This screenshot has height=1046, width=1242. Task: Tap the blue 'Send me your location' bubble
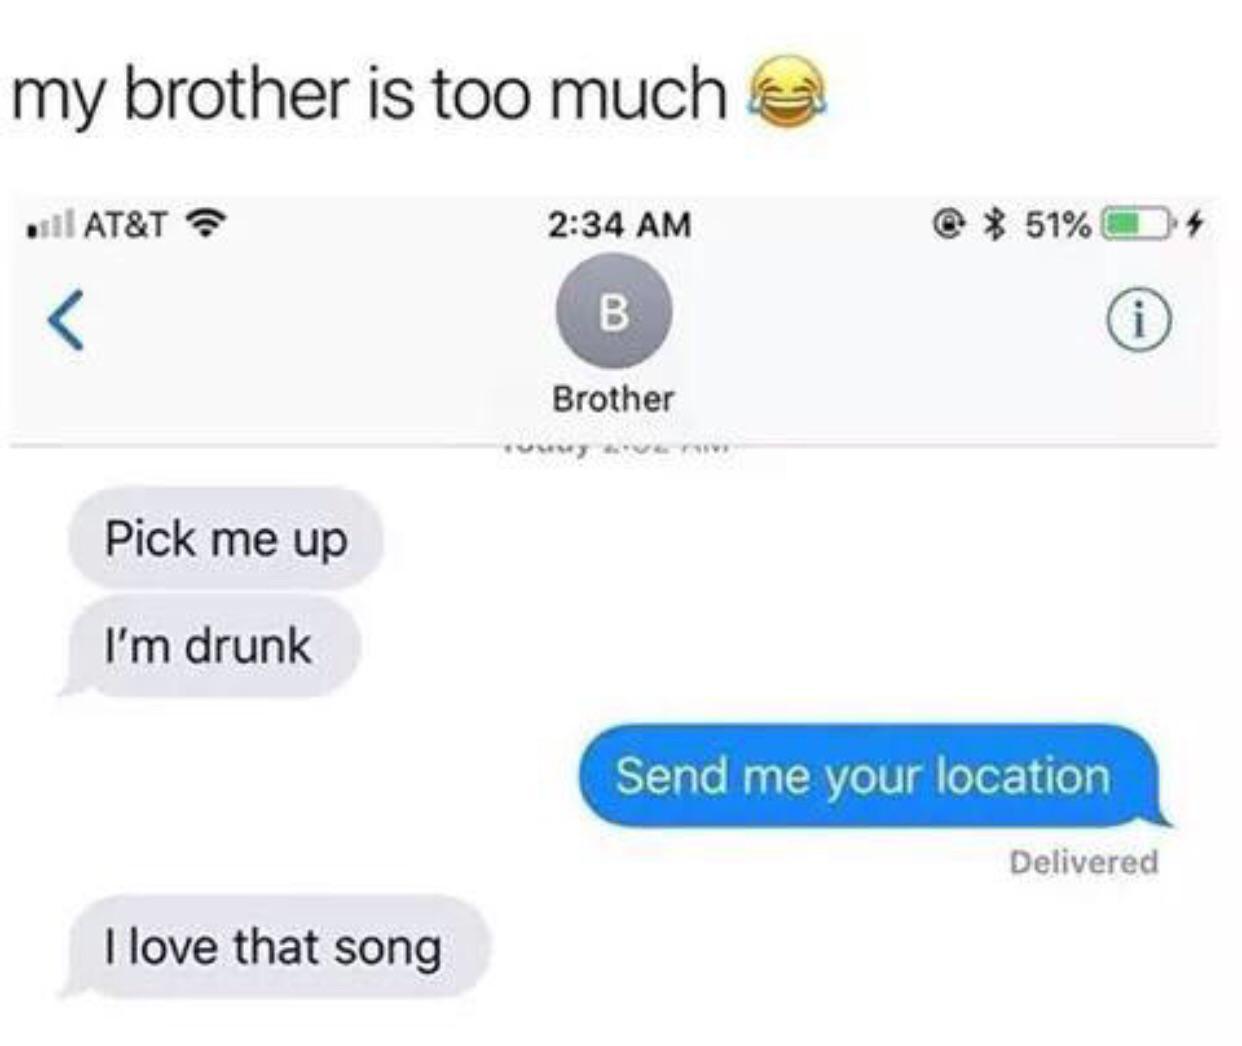coord(869,776)
